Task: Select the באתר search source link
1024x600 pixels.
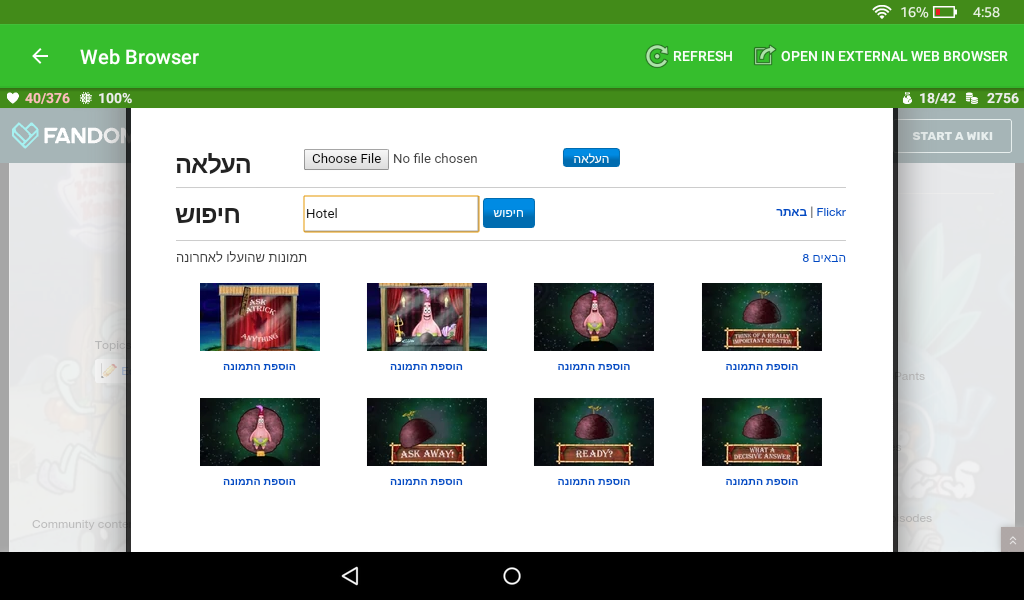Action: [x=792, y=212]
